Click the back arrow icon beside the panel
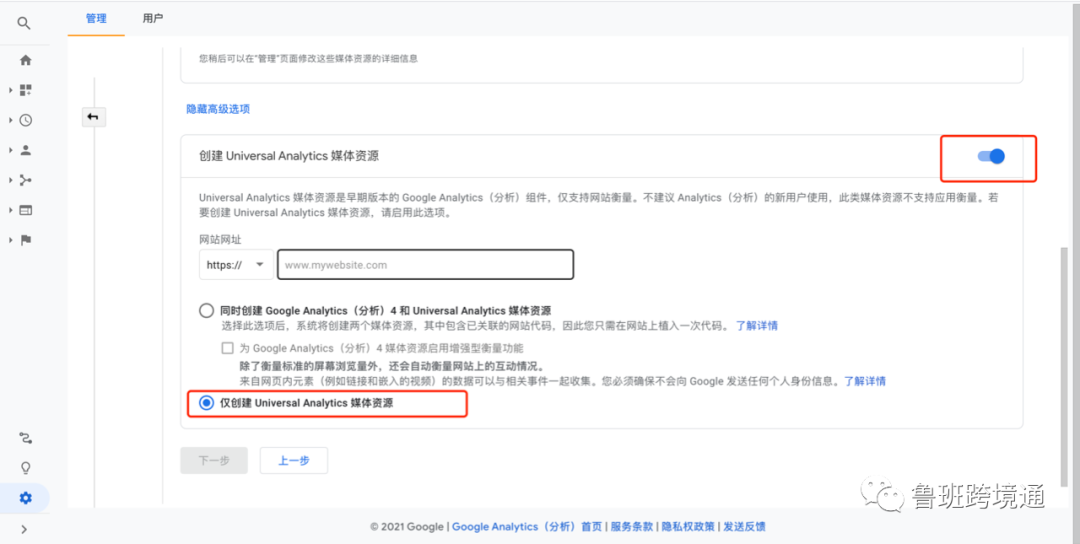This screenshot has height=544, width=1080. click(94, 117)
